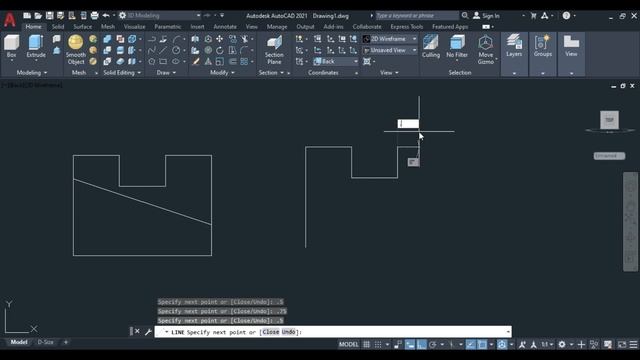
Task: Click the Move Gizmo icon
Action: tap(485, 49)
